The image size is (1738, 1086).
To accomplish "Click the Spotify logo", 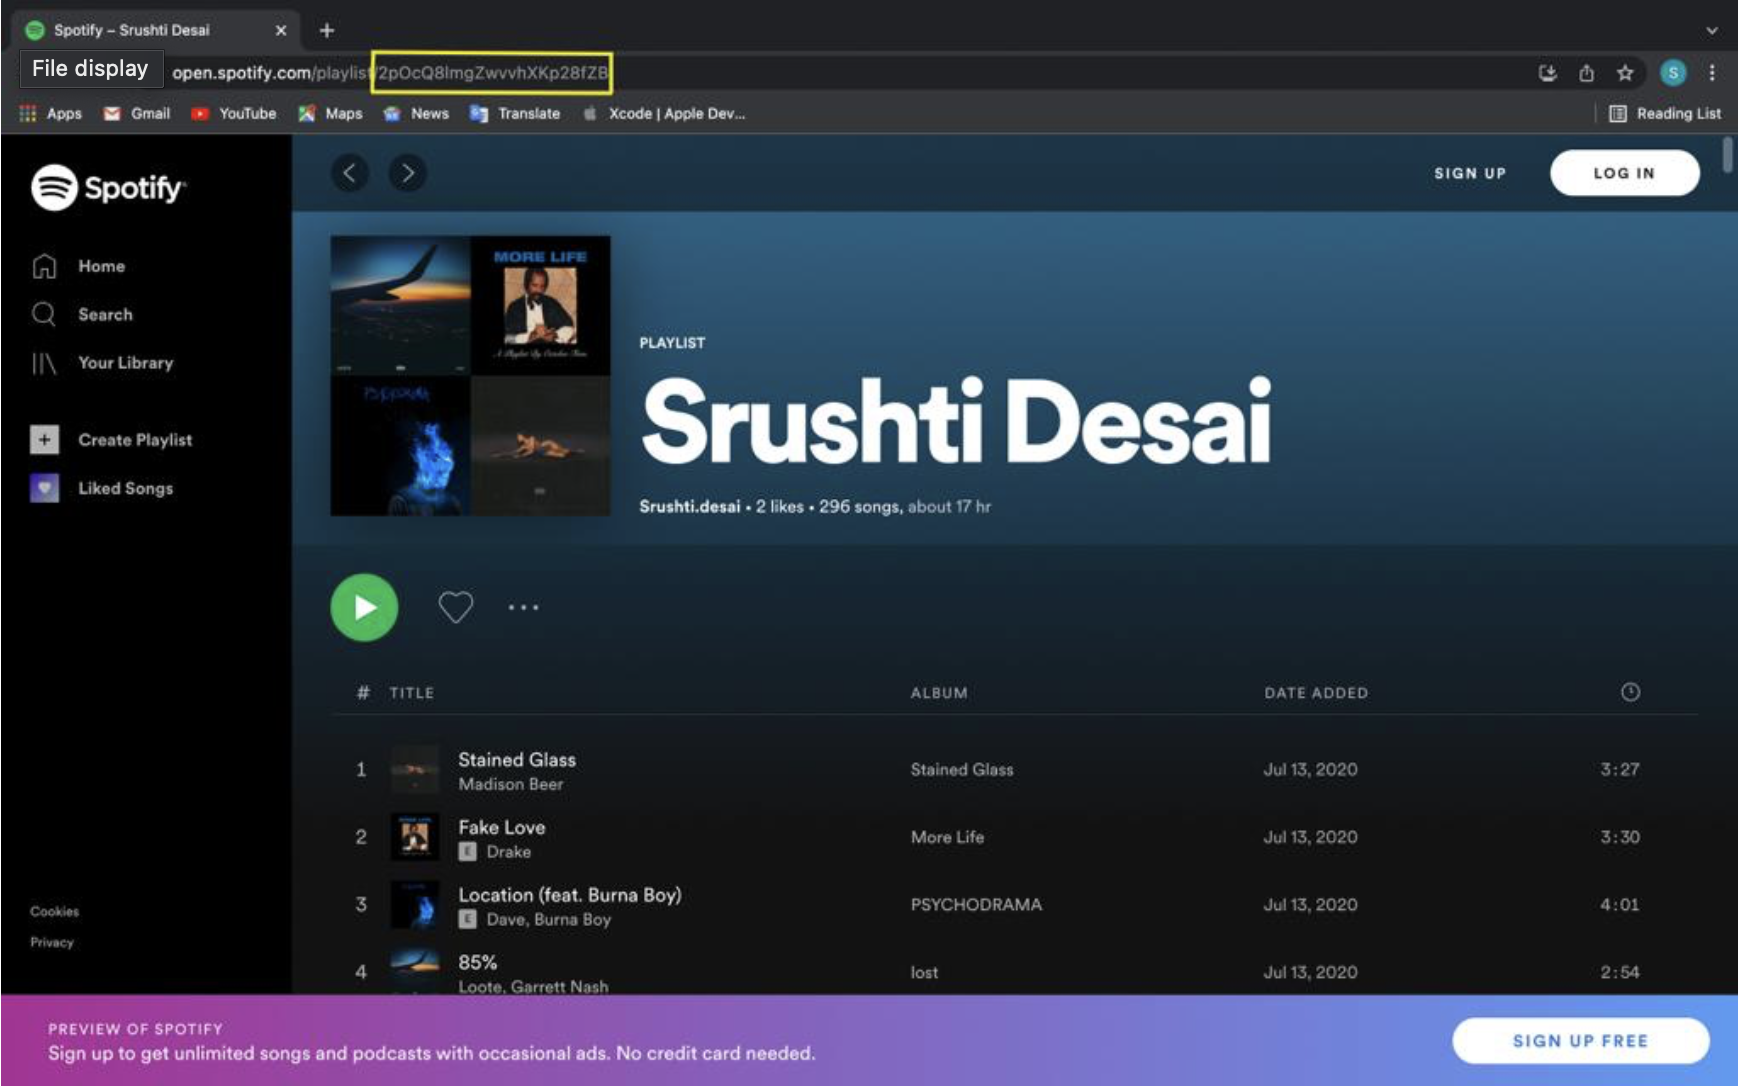I will 109,187.
